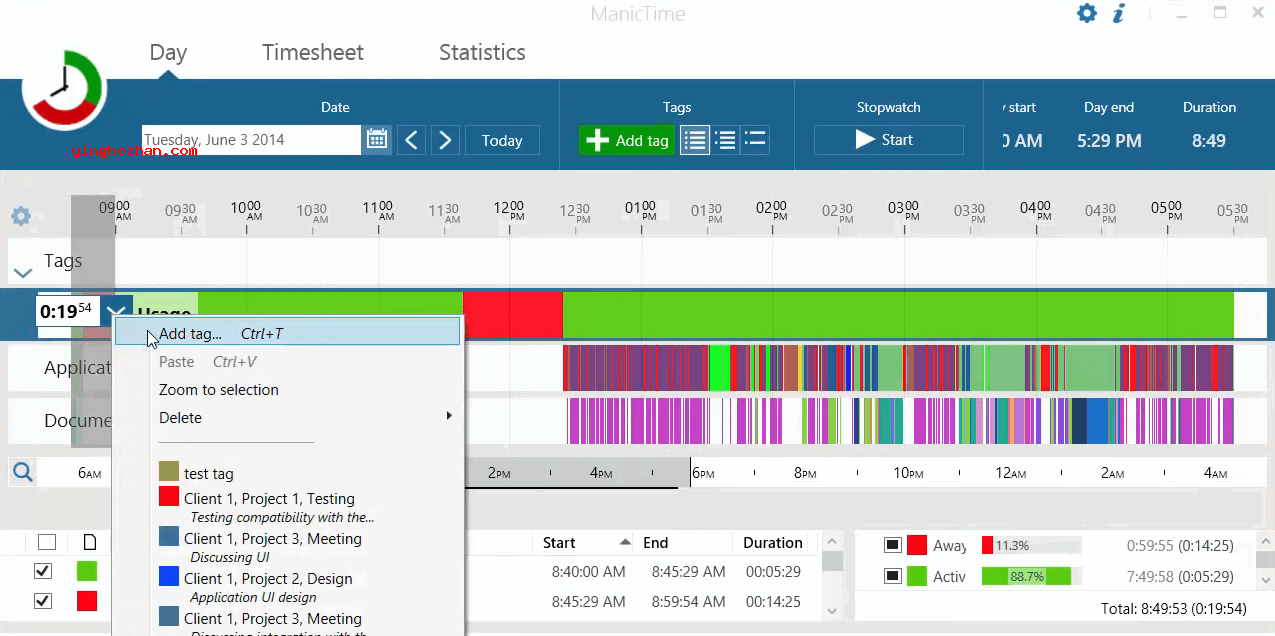The image size is (1275, 636).
Task: Expand the Delete submenu arrow
Action: tap(449, 417)
